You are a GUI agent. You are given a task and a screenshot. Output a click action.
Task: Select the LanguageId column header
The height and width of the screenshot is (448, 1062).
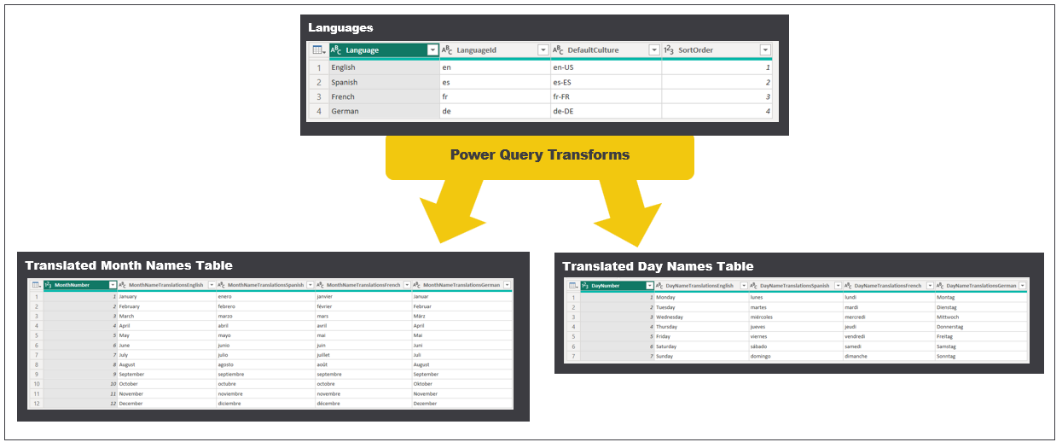tap(494, 50)
